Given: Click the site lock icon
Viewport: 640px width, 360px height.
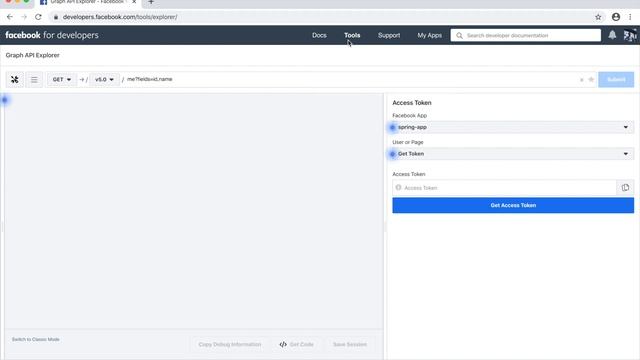Looking at the screenshot, I should click(56, 17).
